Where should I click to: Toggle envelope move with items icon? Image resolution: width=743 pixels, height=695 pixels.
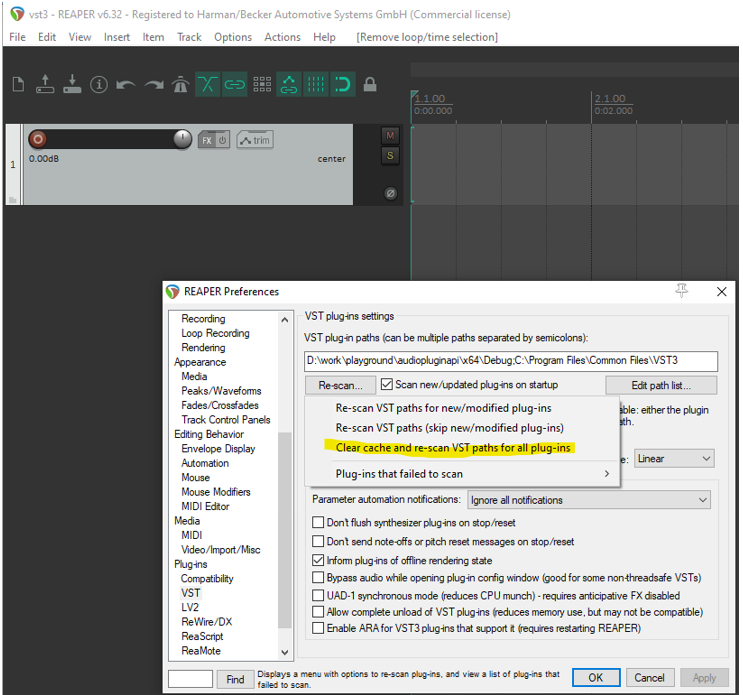(289, 84)
